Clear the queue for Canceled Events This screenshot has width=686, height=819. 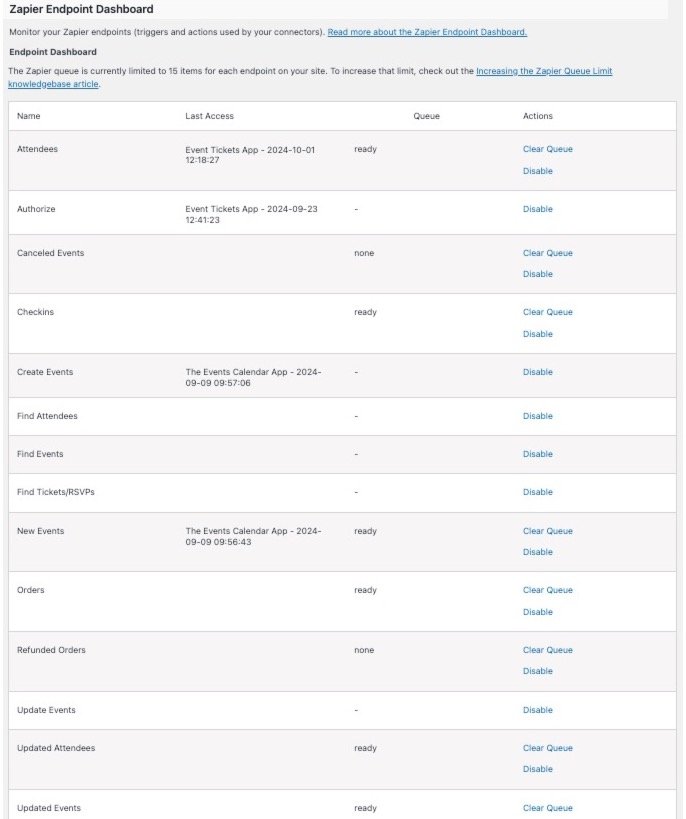[x=546, y=253]
